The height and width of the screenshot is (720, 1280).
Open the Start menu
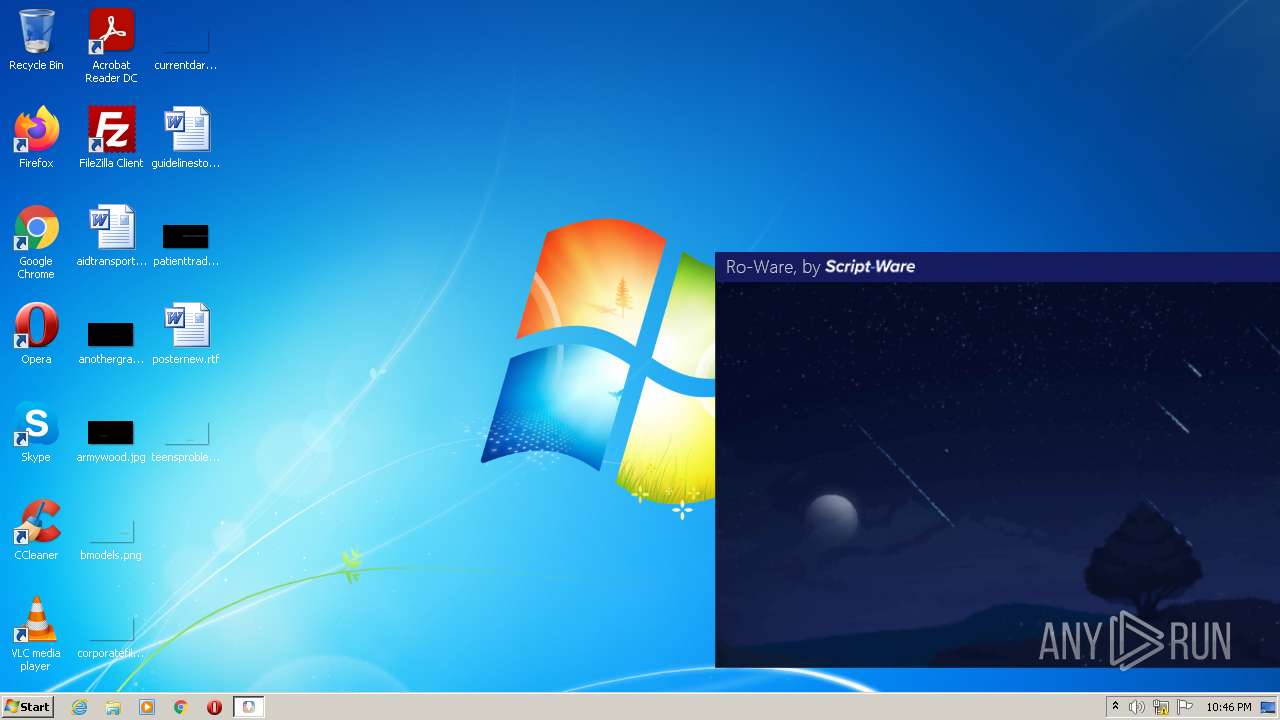click(x=28, y=707)
